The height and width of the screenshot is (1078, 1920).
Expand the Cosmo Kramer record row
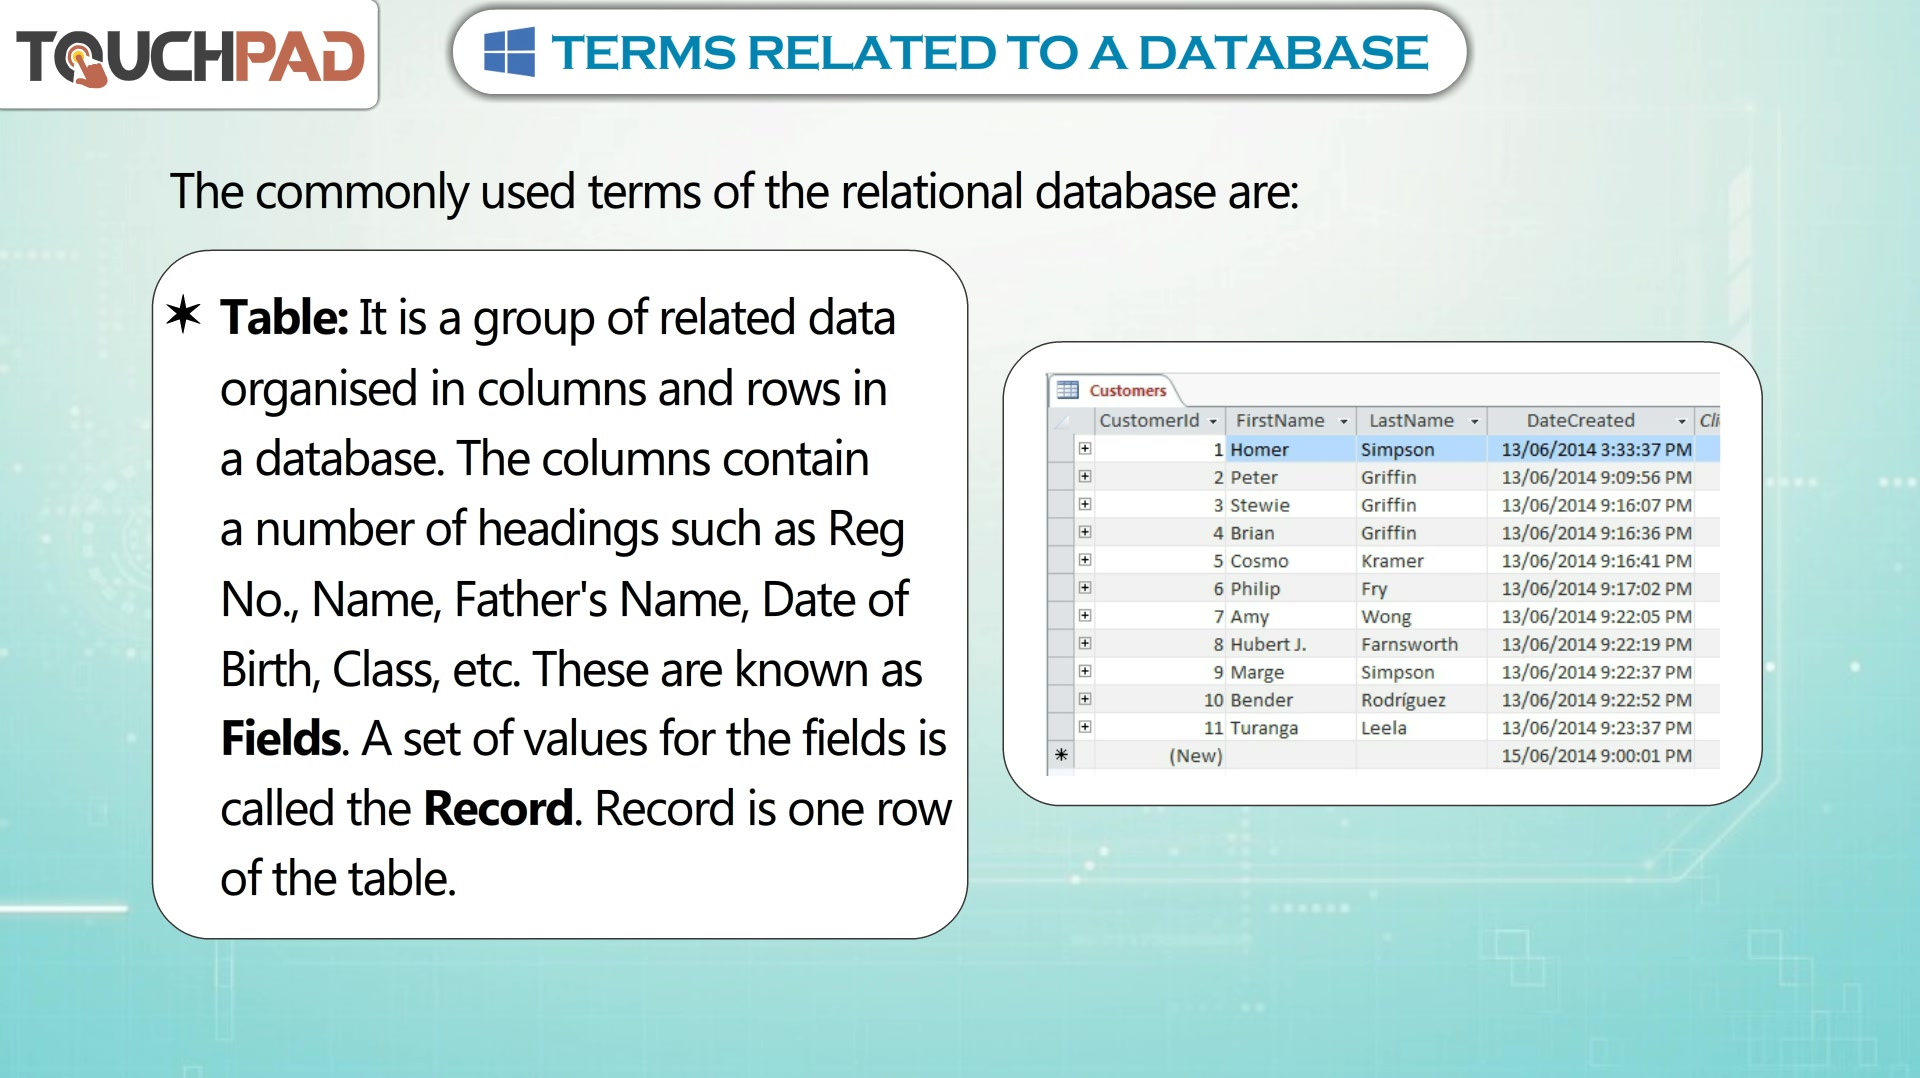[1085, 560]
